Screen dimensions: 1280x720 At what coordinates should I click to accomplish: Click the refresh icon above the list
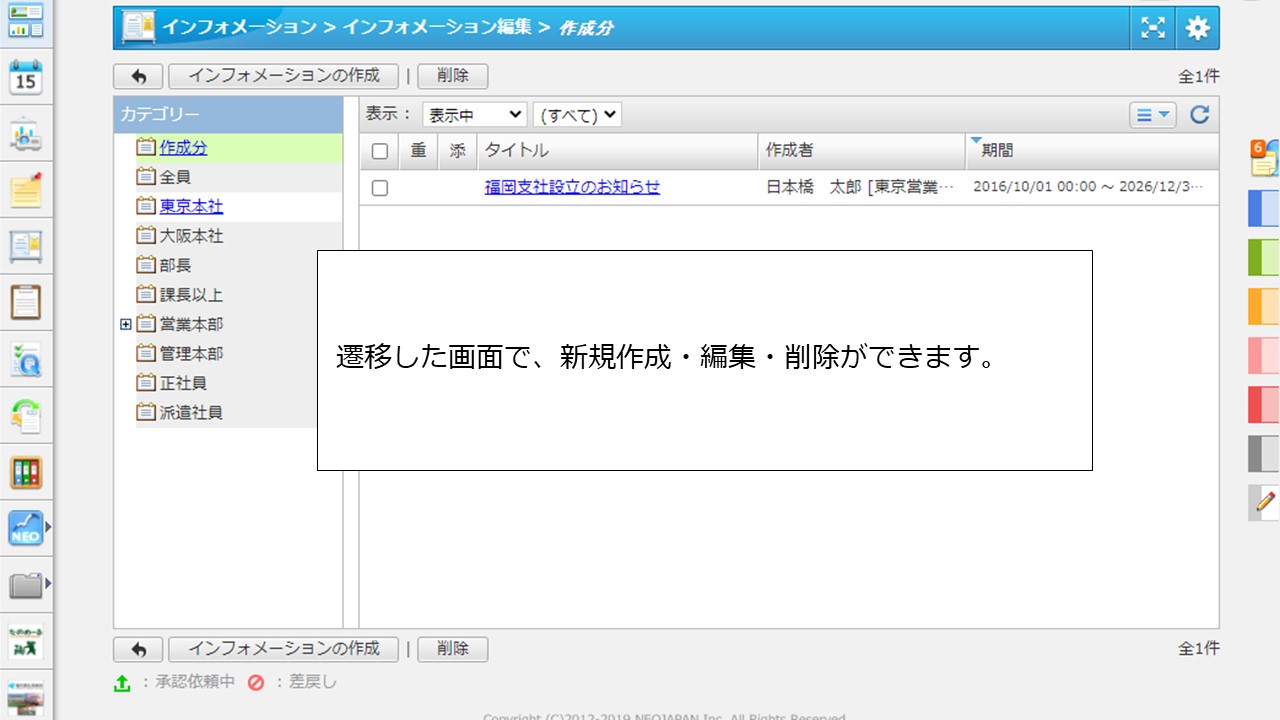pos(1199,115)
